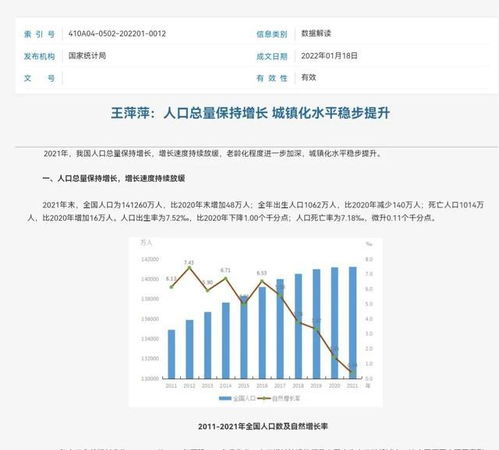Click the 万人 unit label on chart
The image size is (499, 450).
pos(146,243)
